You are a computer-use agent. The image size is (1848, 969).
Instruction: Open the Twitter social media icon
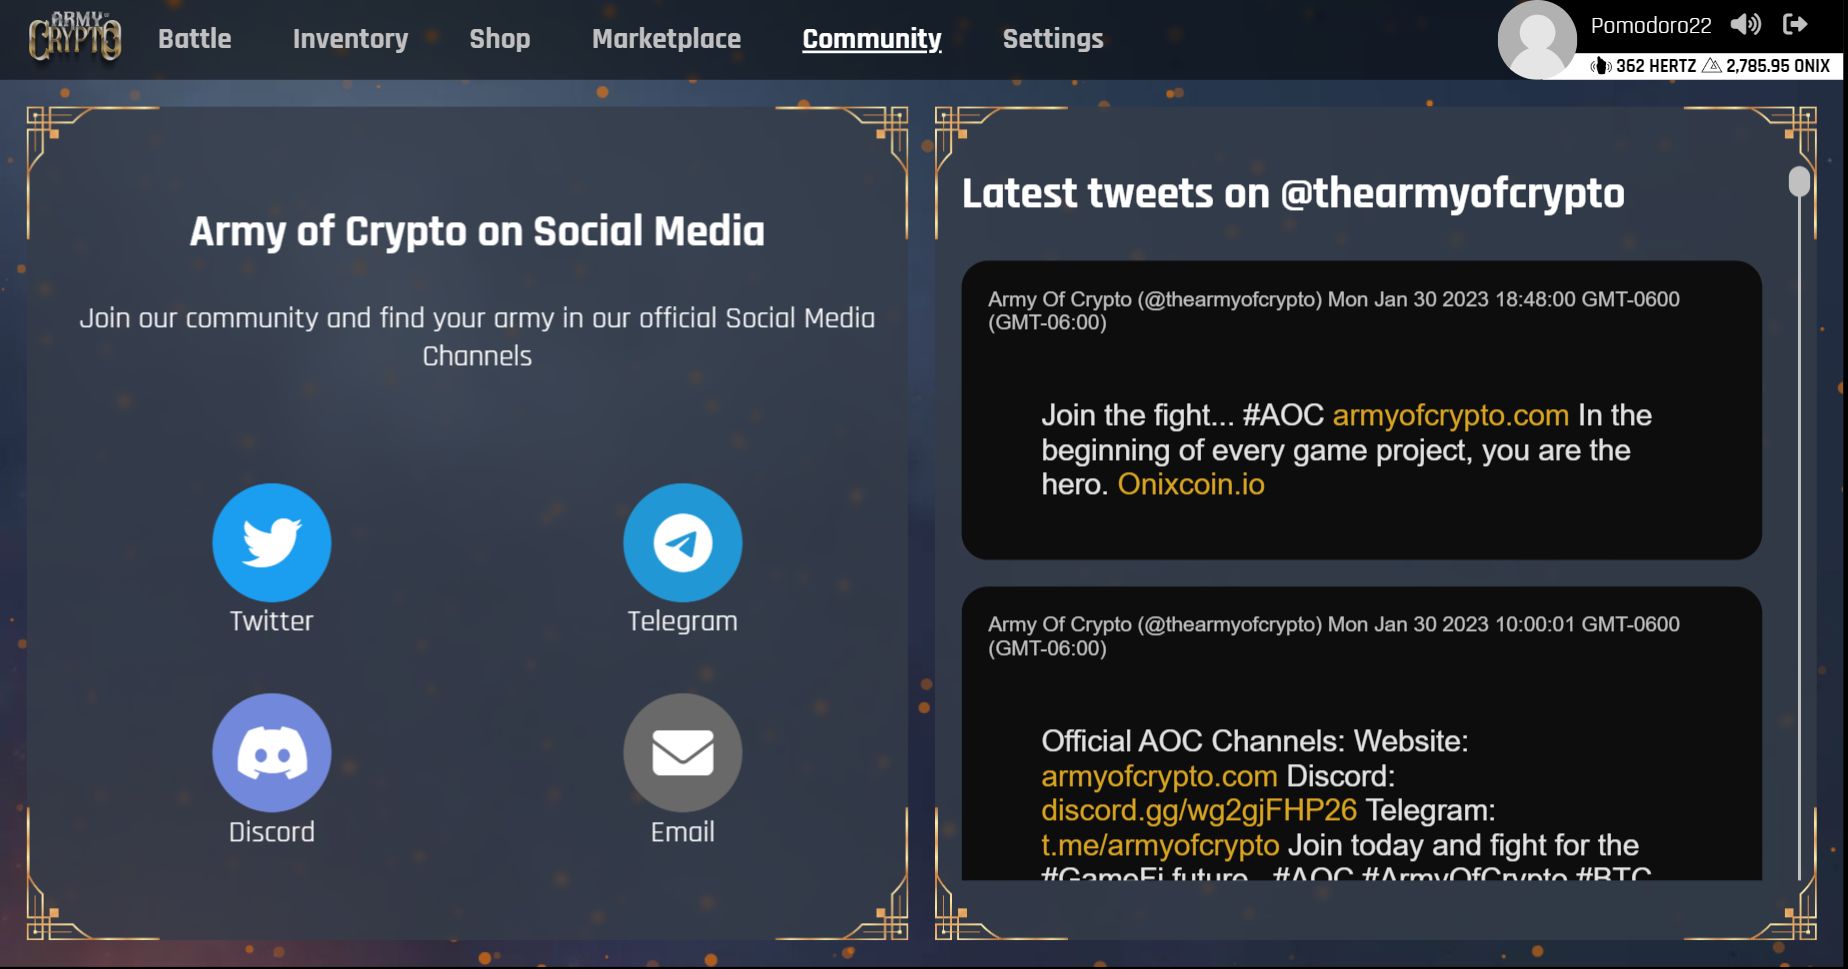[x=271, y=543]
